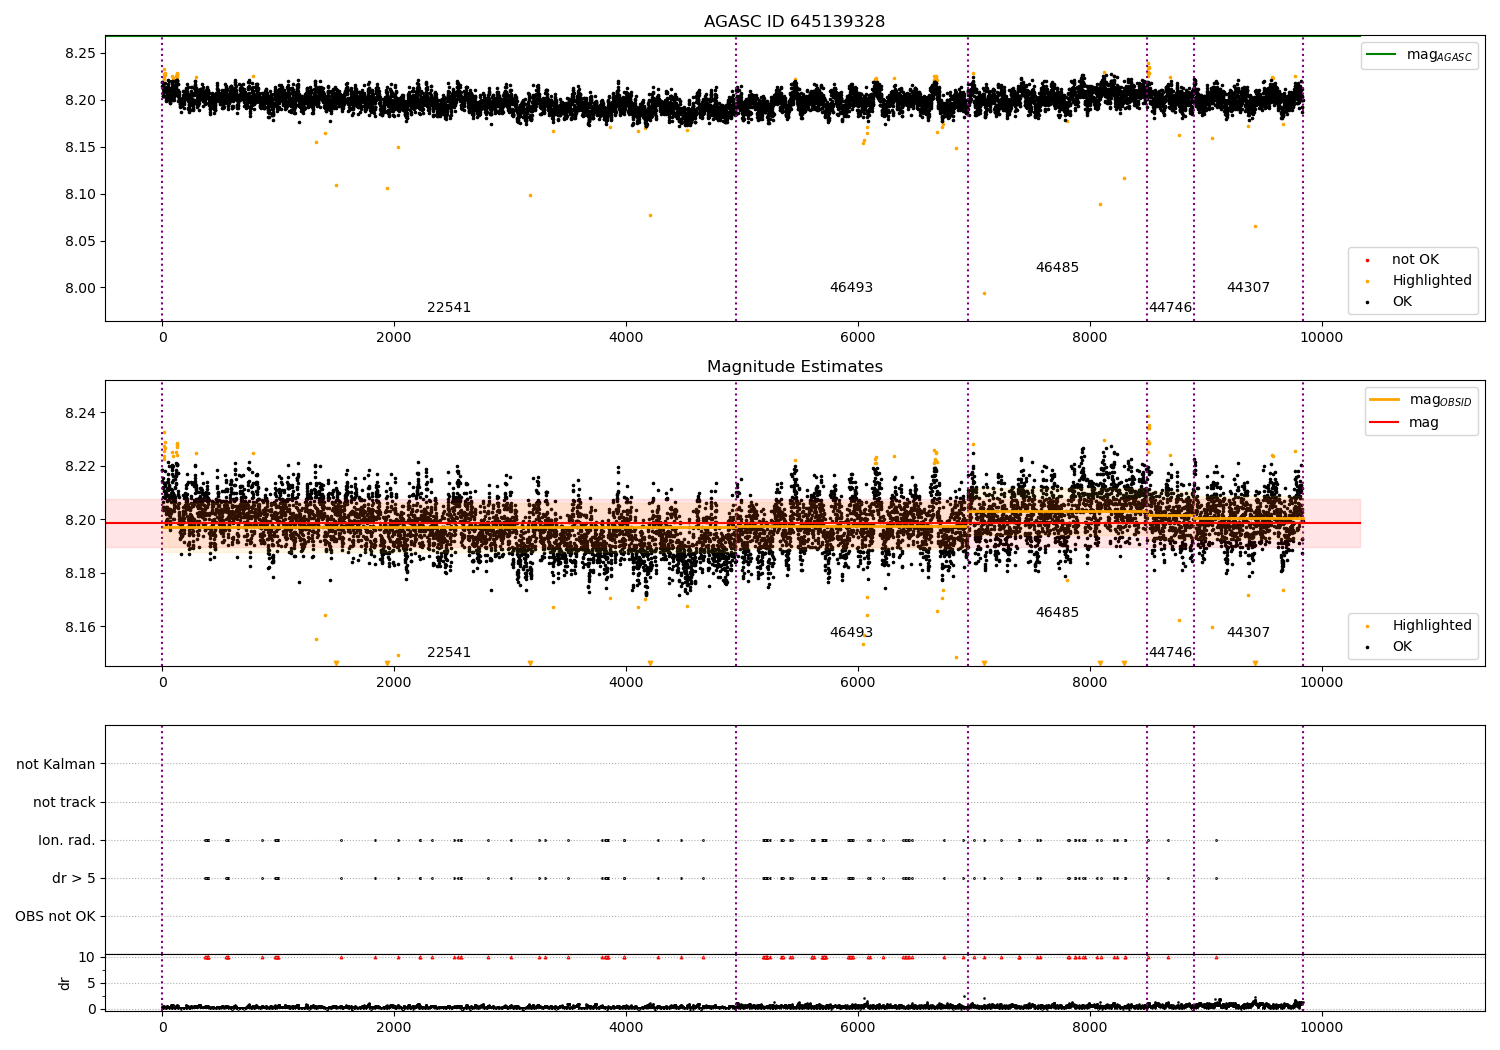This screenshot has width=1500, height=1050.
Task: Click 'Highlighted' legend entry in top plot
Action: click(1420, 281)
